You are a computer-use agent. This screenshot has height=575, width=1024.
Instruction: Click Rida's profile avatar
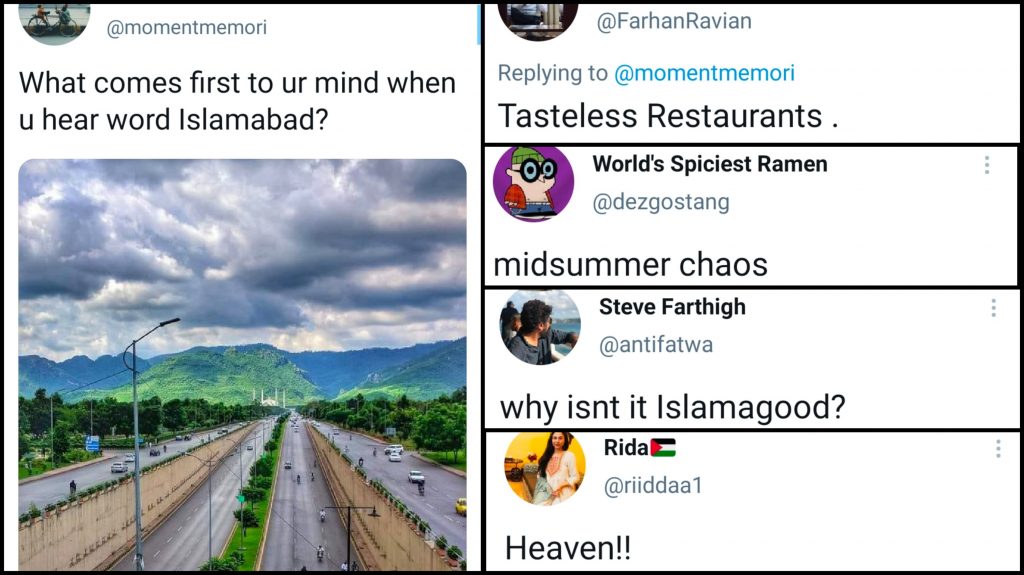pos(545,467)
